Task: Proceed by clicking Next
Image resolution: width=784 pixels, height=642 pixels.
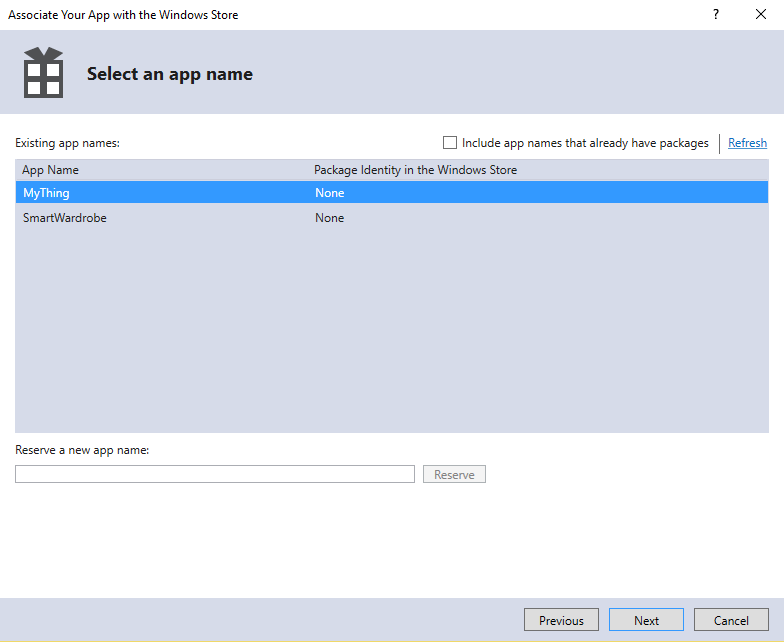Action: click(646, 620)
